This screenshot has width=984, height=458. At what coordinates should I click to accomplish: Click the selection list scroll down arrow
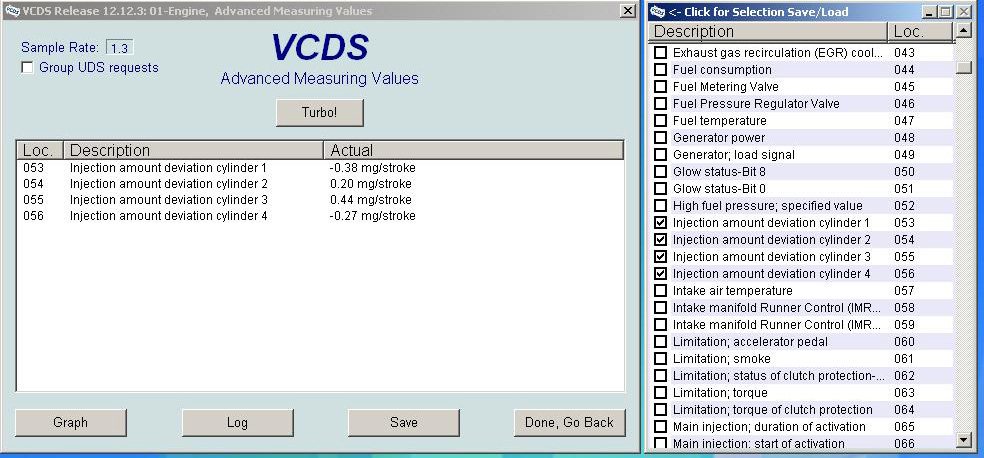click(963, 441)
